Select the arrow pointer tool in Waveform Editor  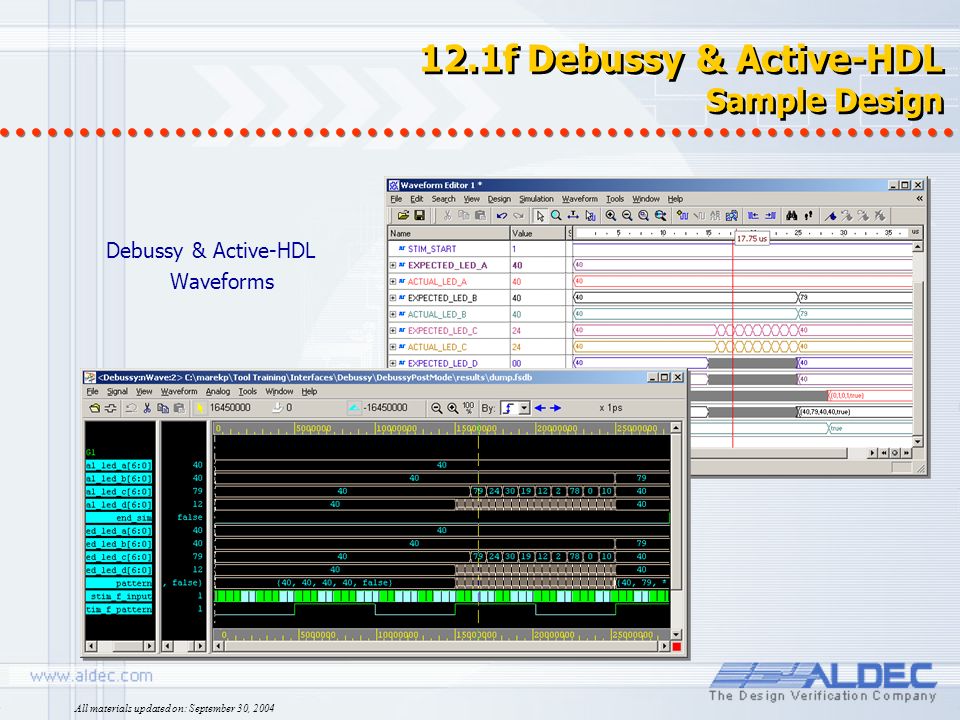(540, 216)
